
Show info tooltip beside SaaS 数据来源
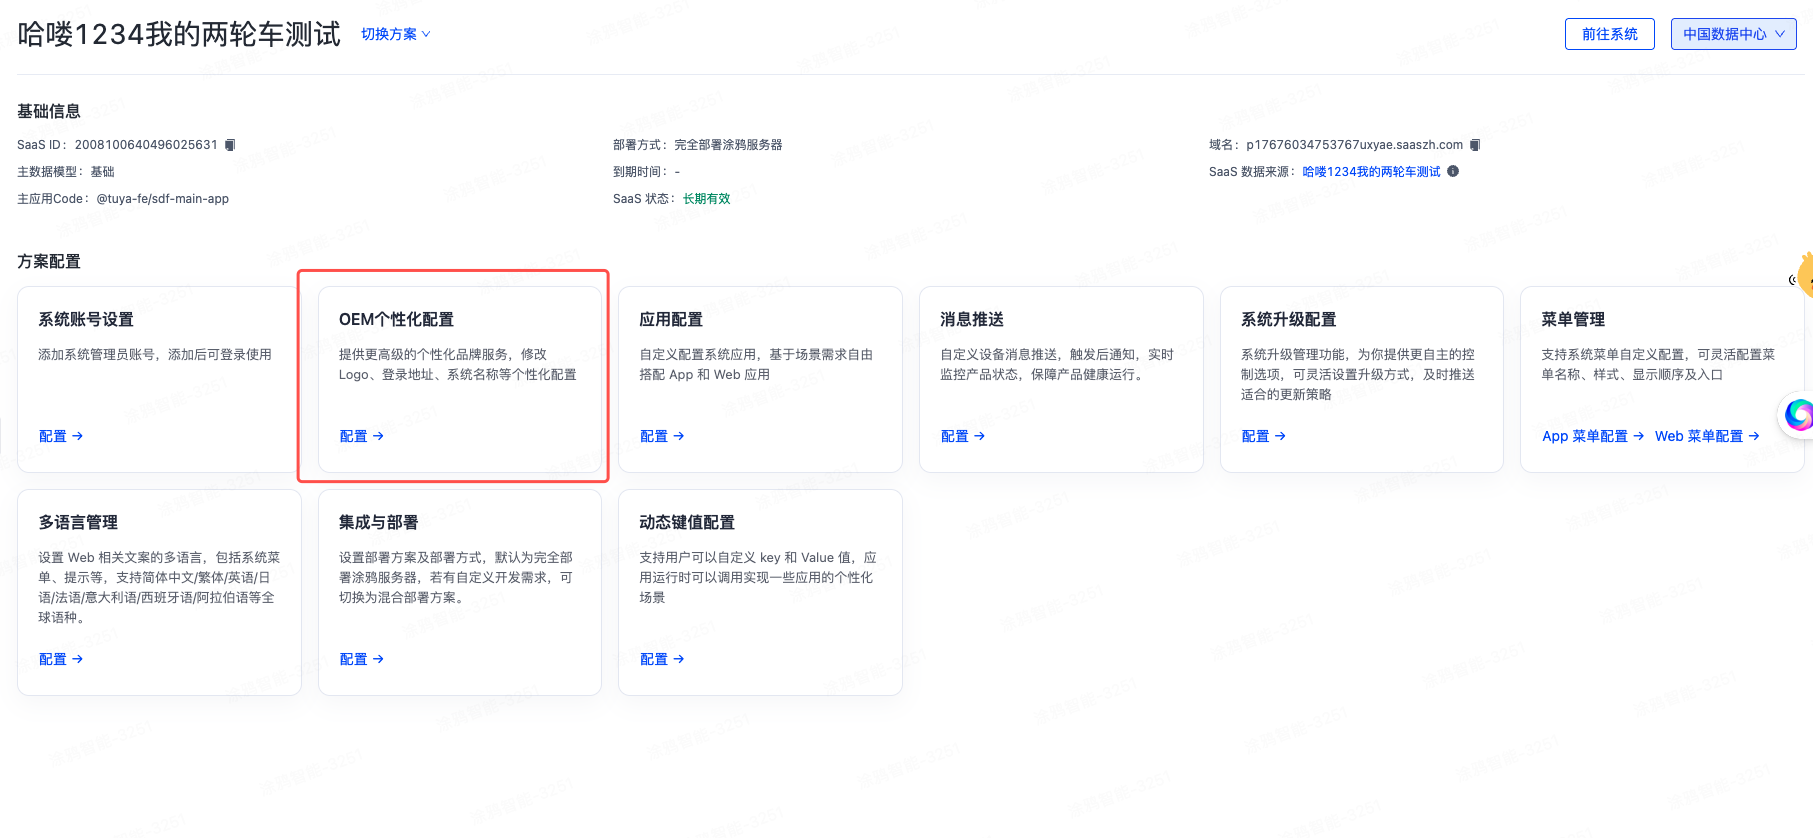coord(1453,171)
